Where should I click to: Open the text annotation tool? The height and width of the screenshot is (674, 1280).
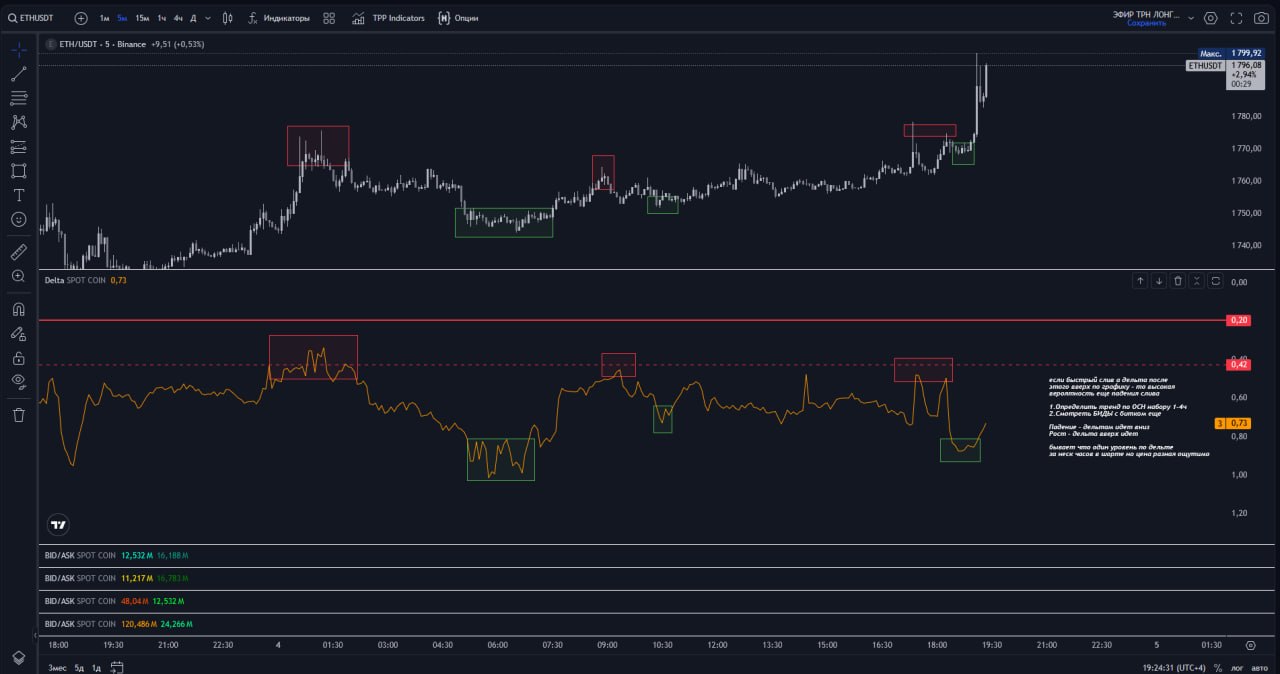pos(18,195)
